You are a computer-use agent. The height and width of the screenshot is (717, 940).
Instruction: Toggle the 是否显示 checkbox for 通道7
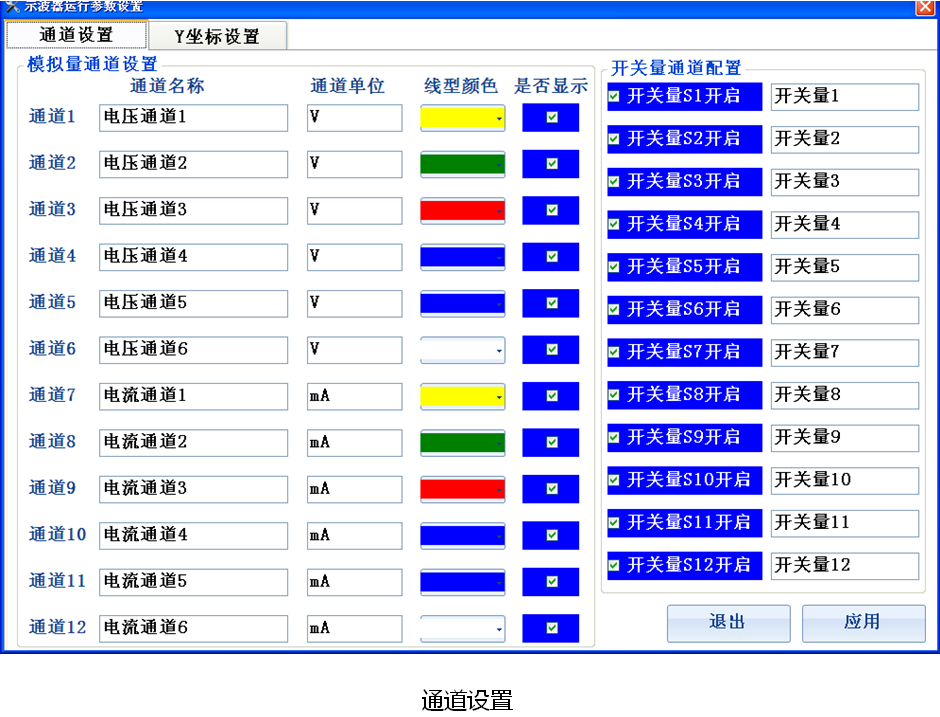(552, 396)
